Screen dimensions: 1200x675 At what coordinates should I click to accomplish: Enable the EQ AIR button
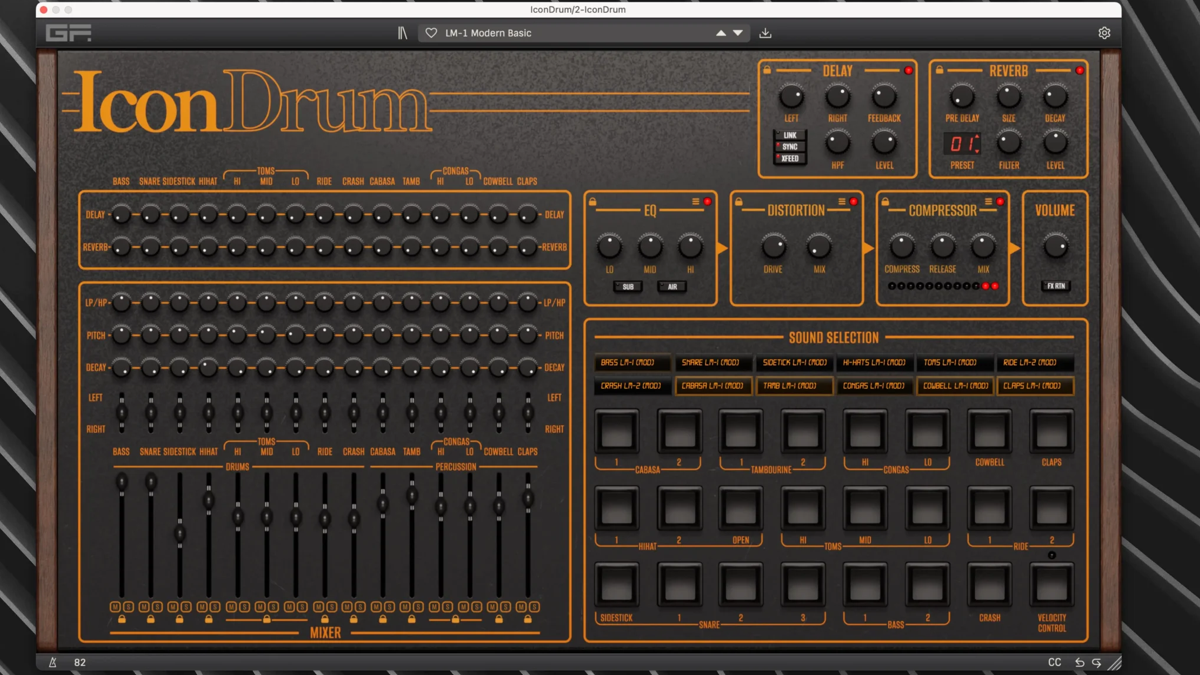point(672,287)
